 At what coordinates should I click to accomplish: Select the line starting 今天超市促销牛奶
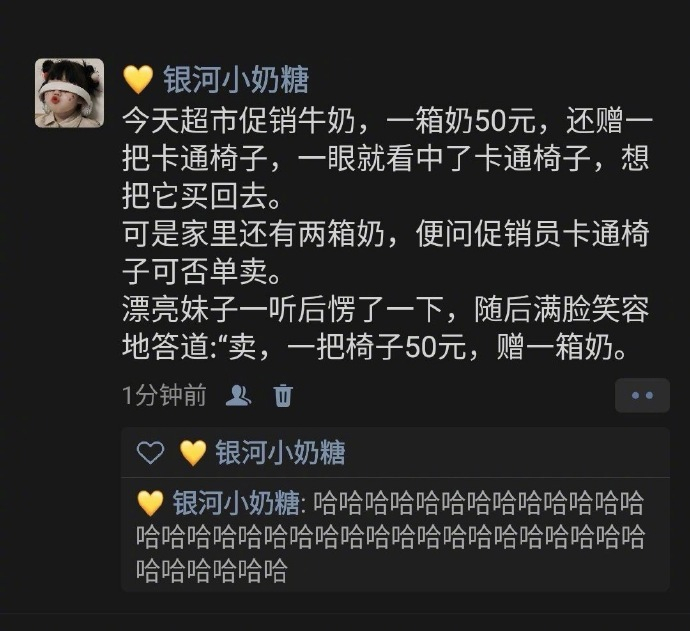[387, 121]
